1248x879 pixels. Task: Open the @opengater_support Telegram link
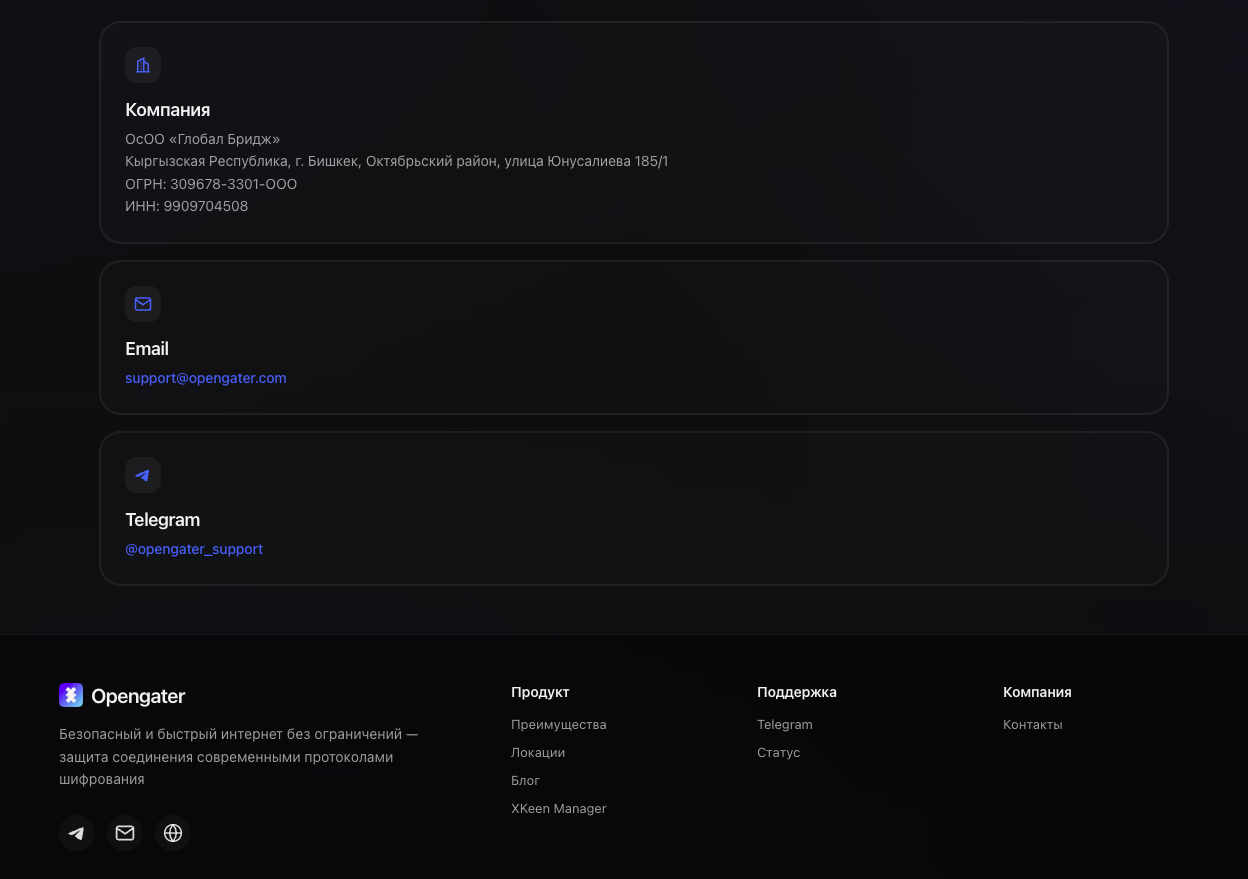[194, 549]
